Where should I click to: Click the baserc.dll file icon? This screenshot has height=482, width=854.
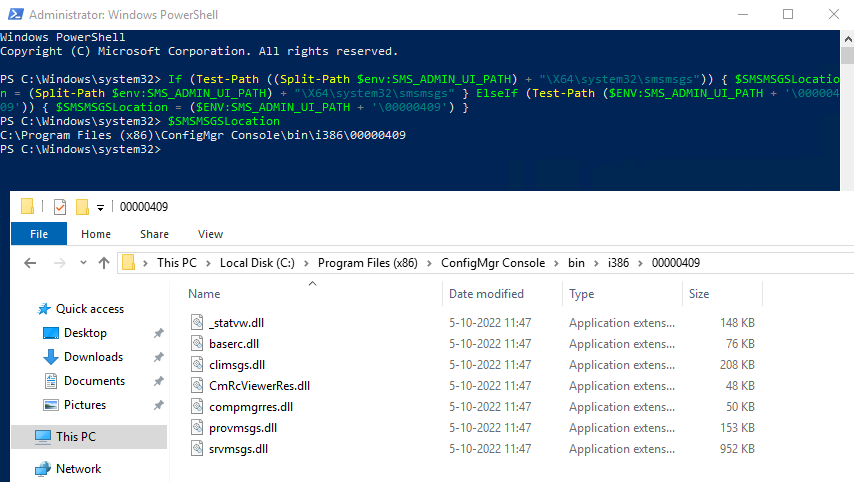point(197,344)
